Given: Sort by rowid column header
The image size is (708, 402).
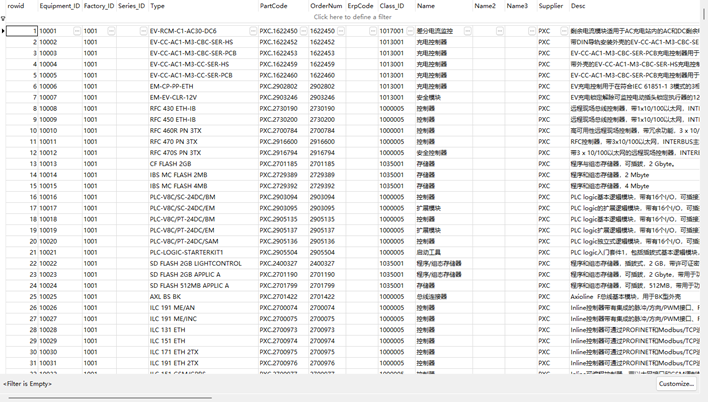Looking at the screenshot, I should [x=22, y=6].
